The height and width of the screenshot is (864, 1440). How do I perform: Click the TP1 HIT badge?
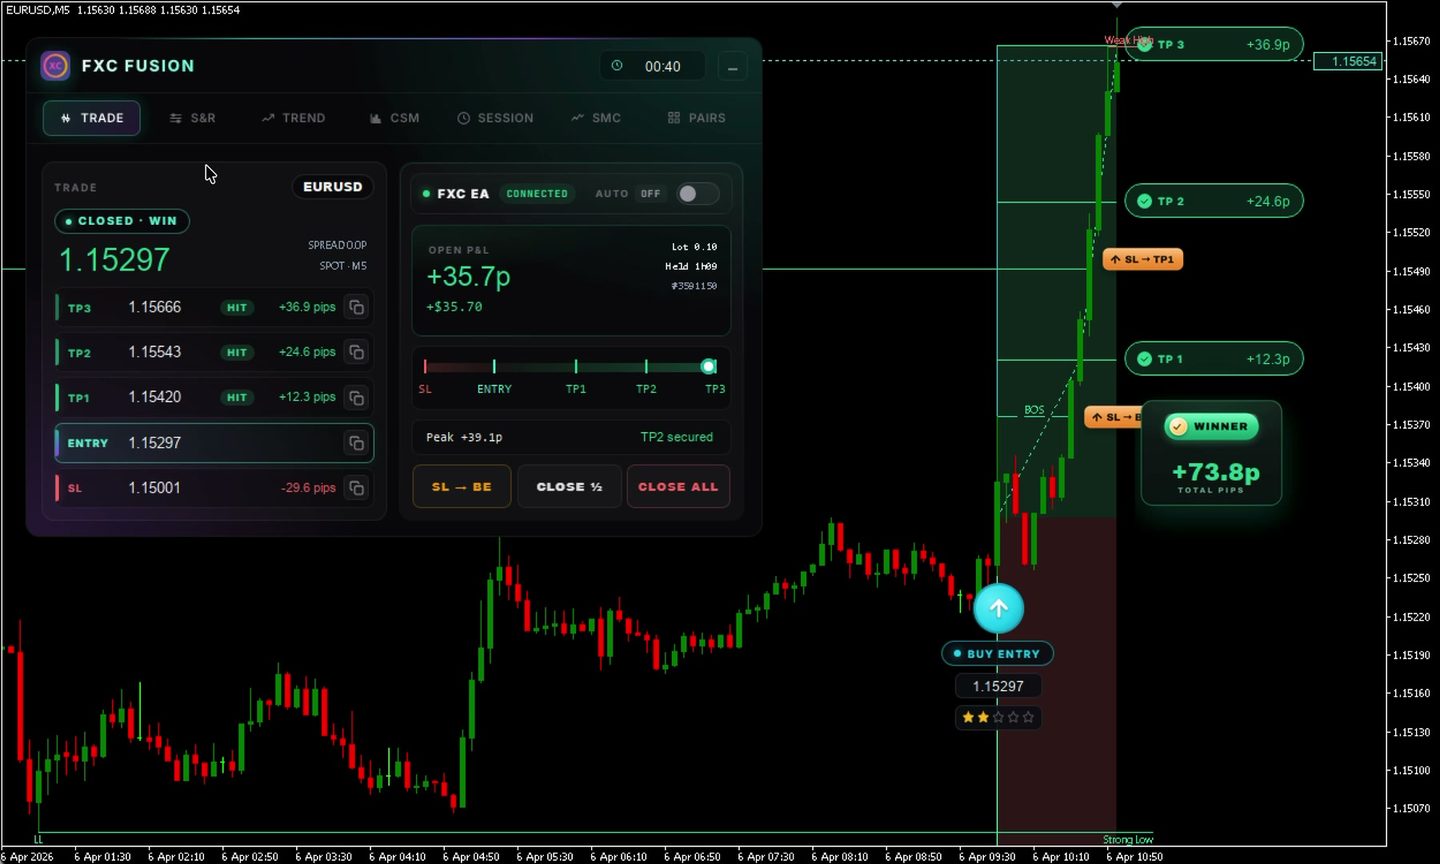point(237,398)
